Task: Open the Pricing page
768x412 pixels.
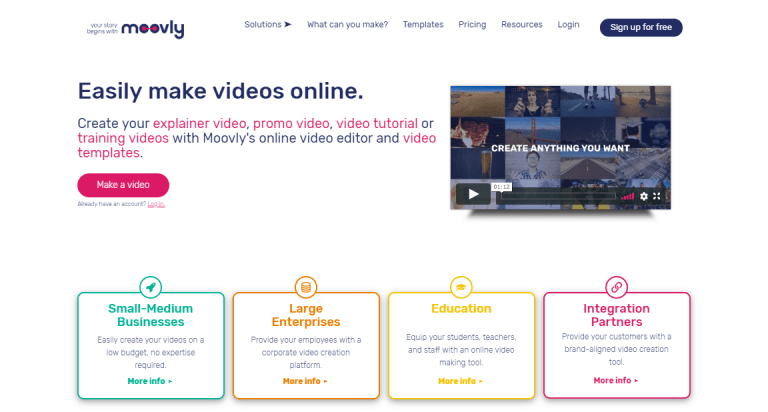Action: (472, 24)
